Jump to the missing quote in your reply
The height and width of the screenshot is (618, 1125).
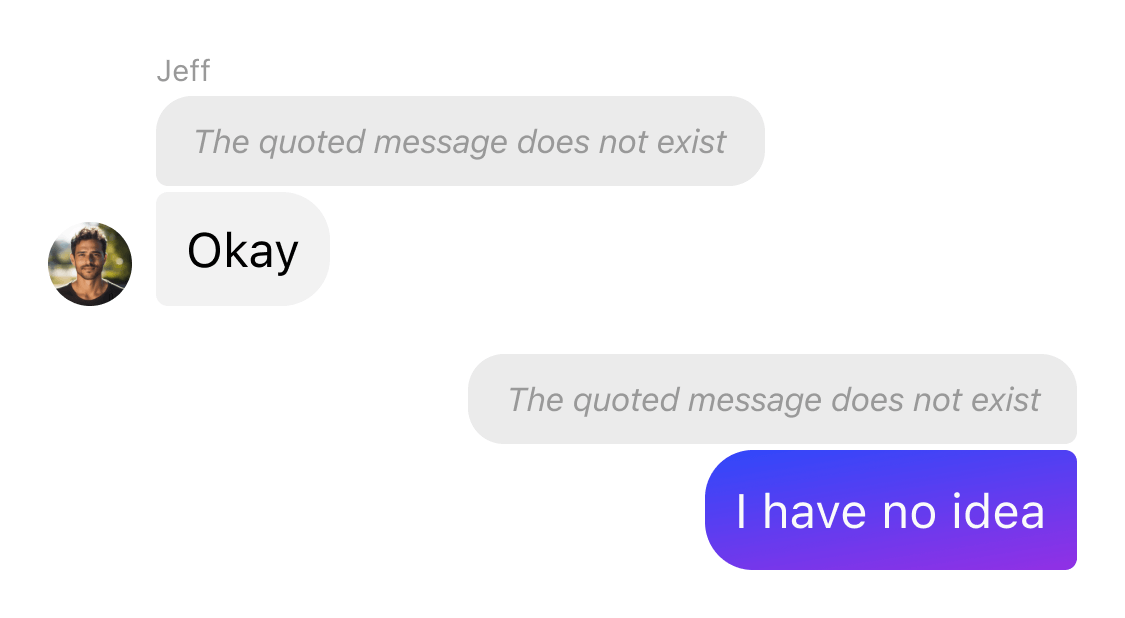point(772,398)
